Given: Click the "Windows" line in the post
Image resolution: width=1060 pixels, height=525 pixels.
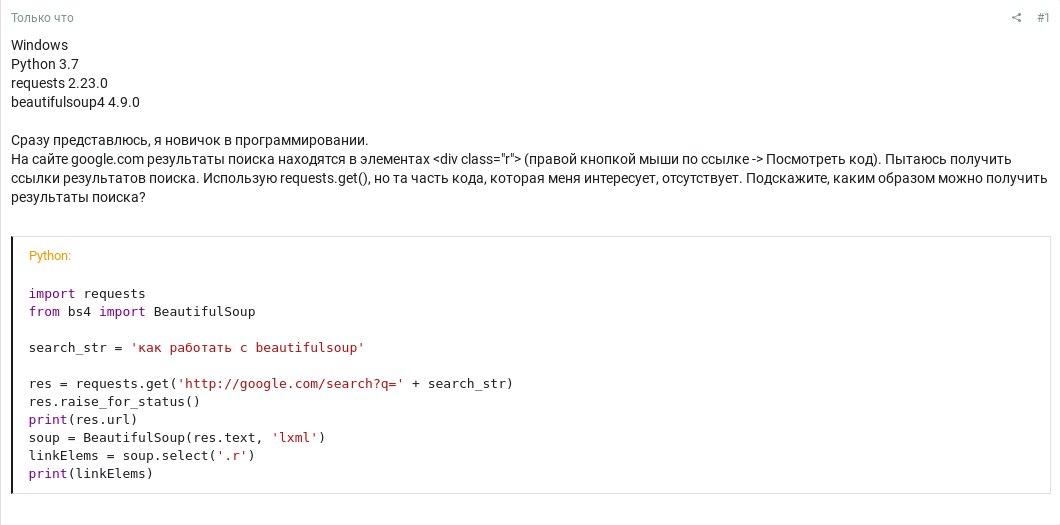Looking at the screenshot, I should pyautogui.click(x=39, y=45).
